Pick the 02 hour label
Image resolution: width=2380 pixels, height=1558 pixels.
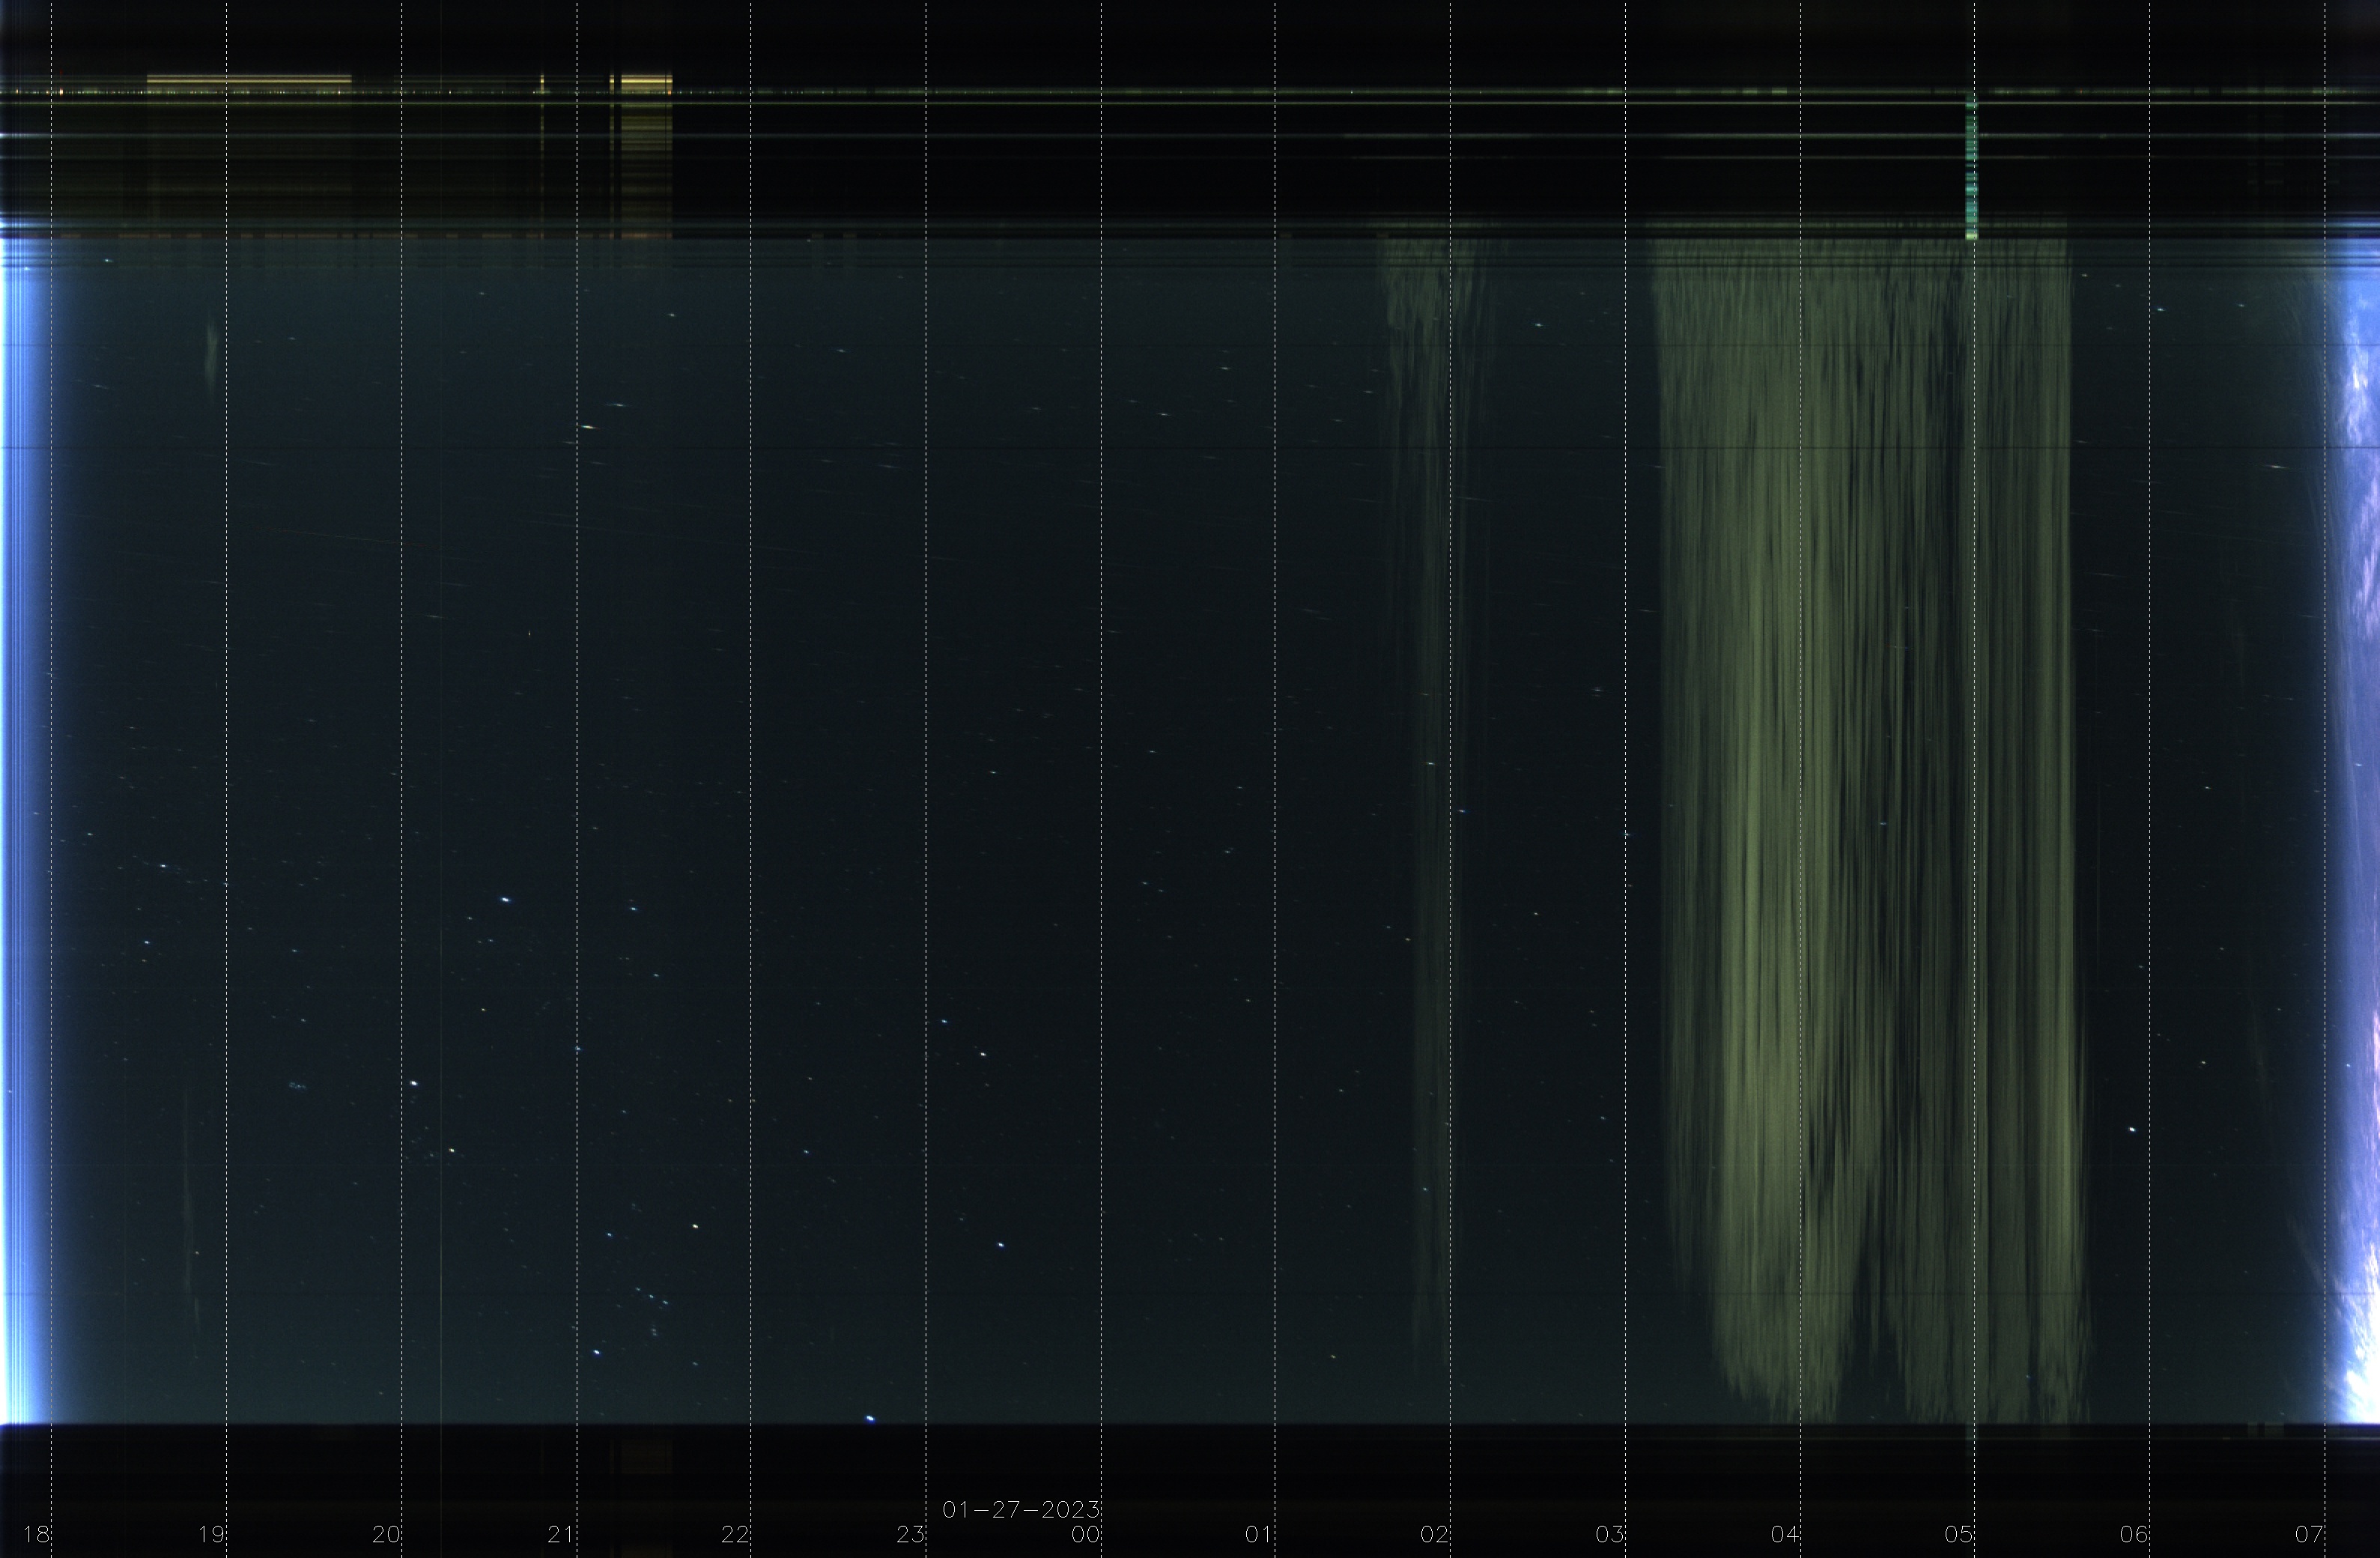1435,1533
